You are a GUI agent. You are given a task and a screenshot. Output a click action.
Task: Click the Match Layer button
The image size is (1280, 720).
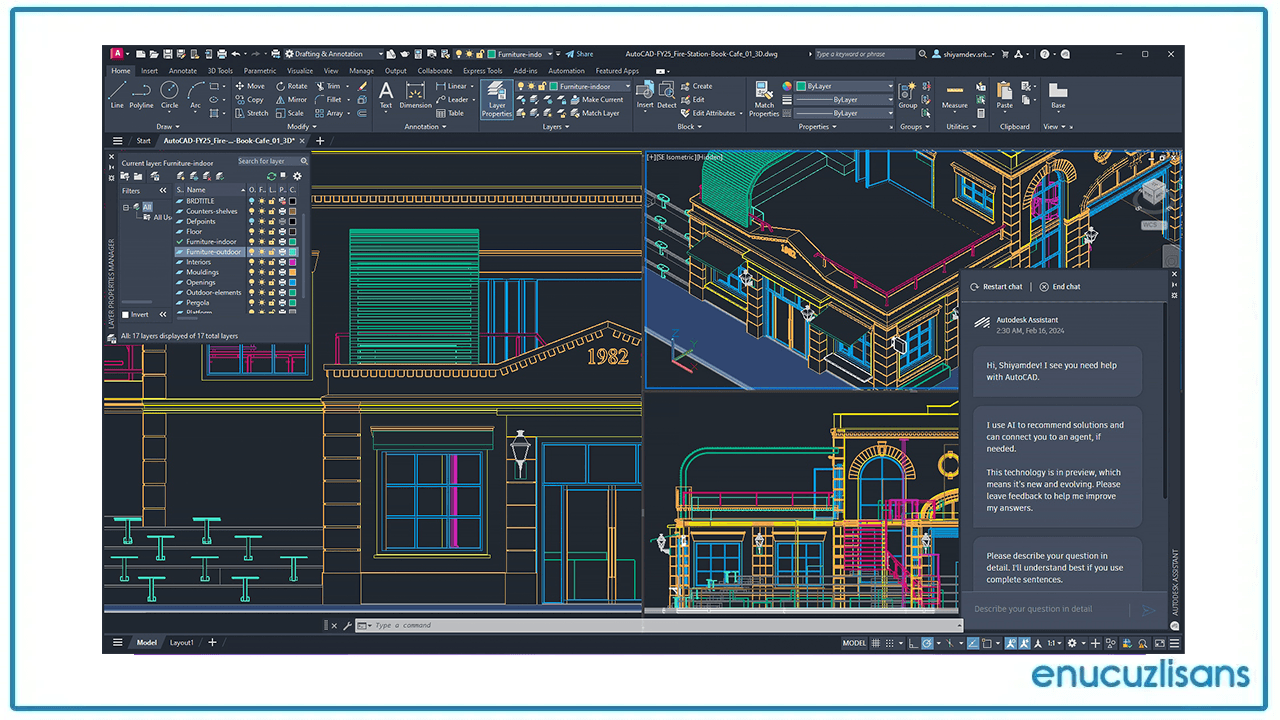tap(594, 113)
